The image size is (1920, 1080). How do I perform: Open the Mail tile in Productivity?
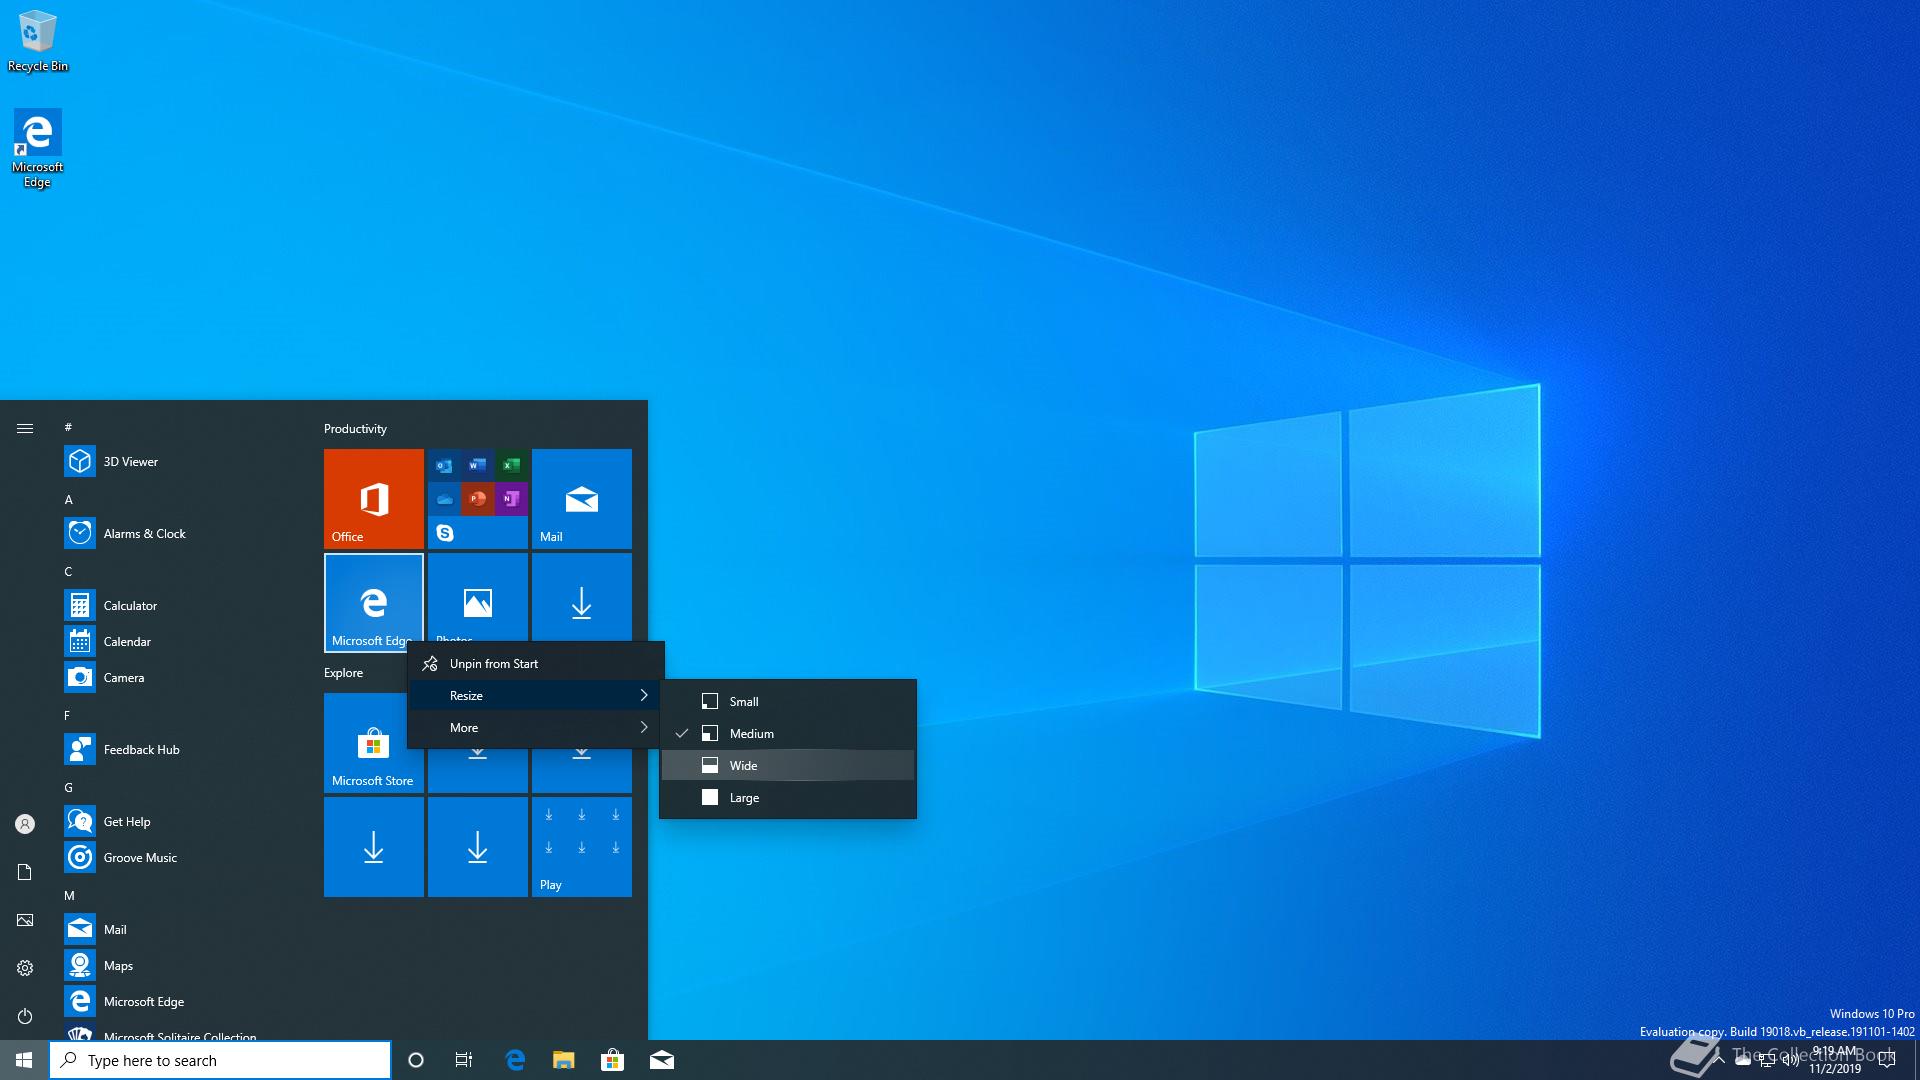pos(581,498)
